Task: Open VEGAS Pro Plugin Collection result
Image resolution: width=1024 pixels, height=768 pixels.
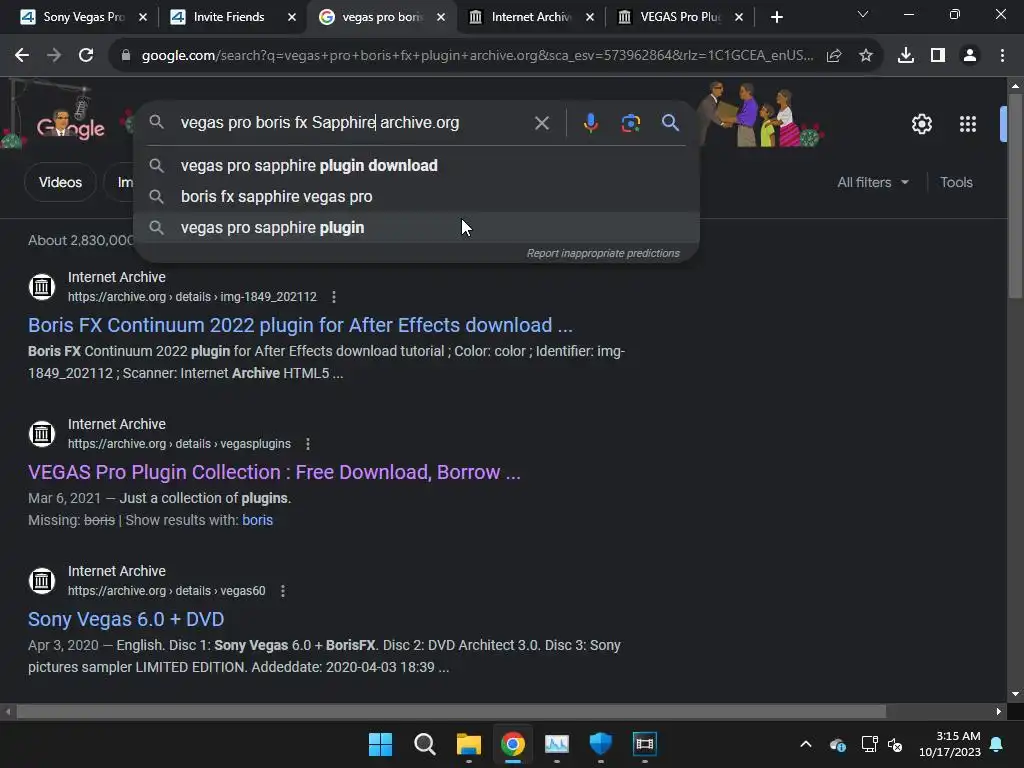Action: [x=274, y=472]
